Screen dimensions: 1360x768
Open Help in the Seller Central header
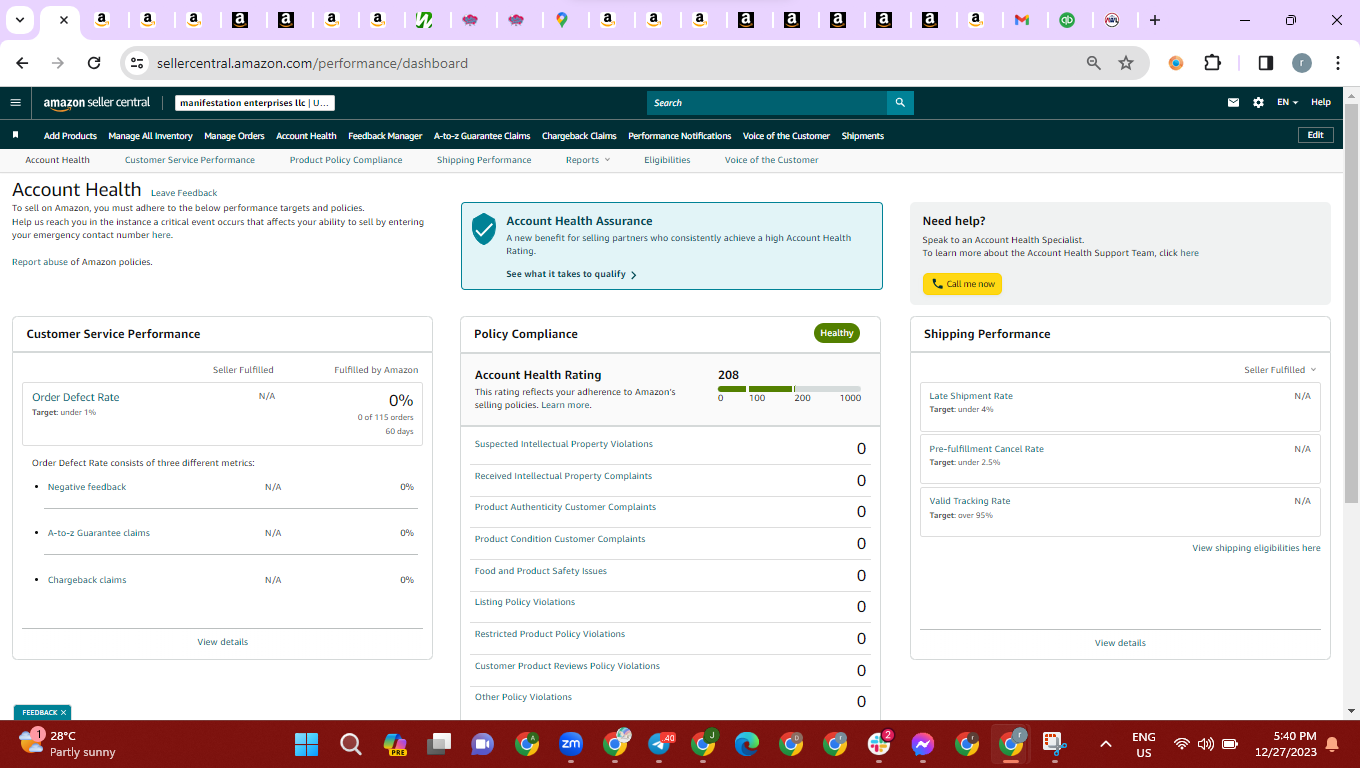coord(1321,102)
